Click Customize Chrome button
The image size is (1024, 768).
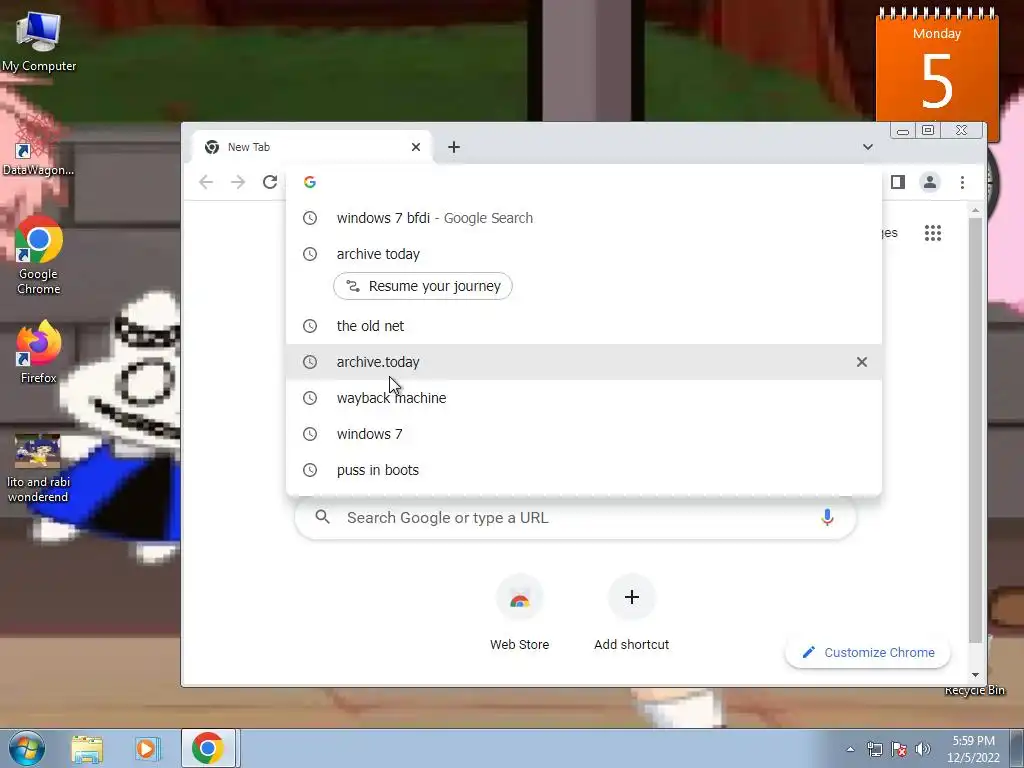pyautogui.click(x=868, y=652)
